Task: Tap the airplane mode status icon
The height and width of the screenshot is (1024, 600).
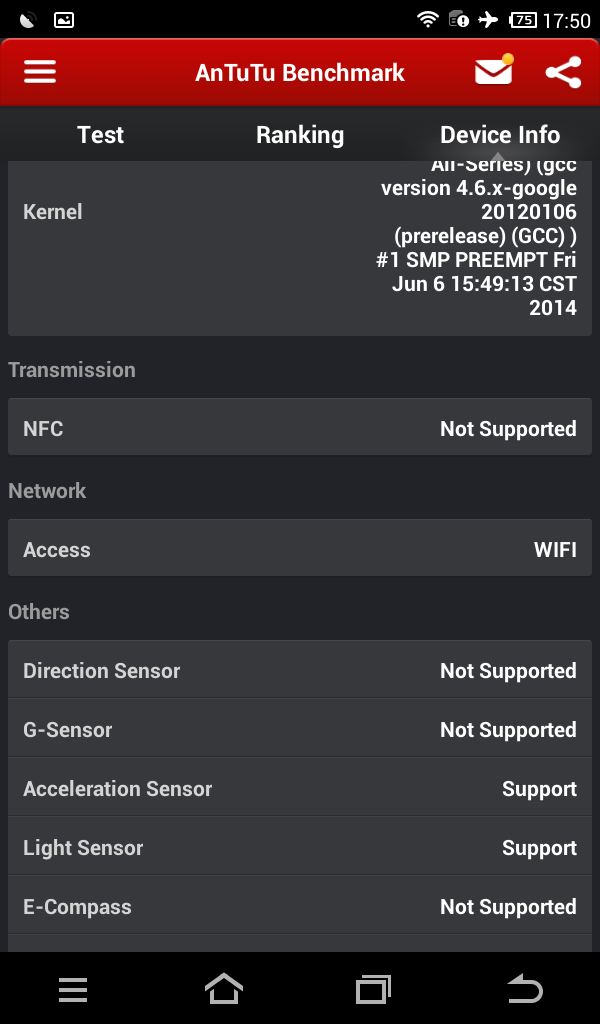Action: (488, 19)
